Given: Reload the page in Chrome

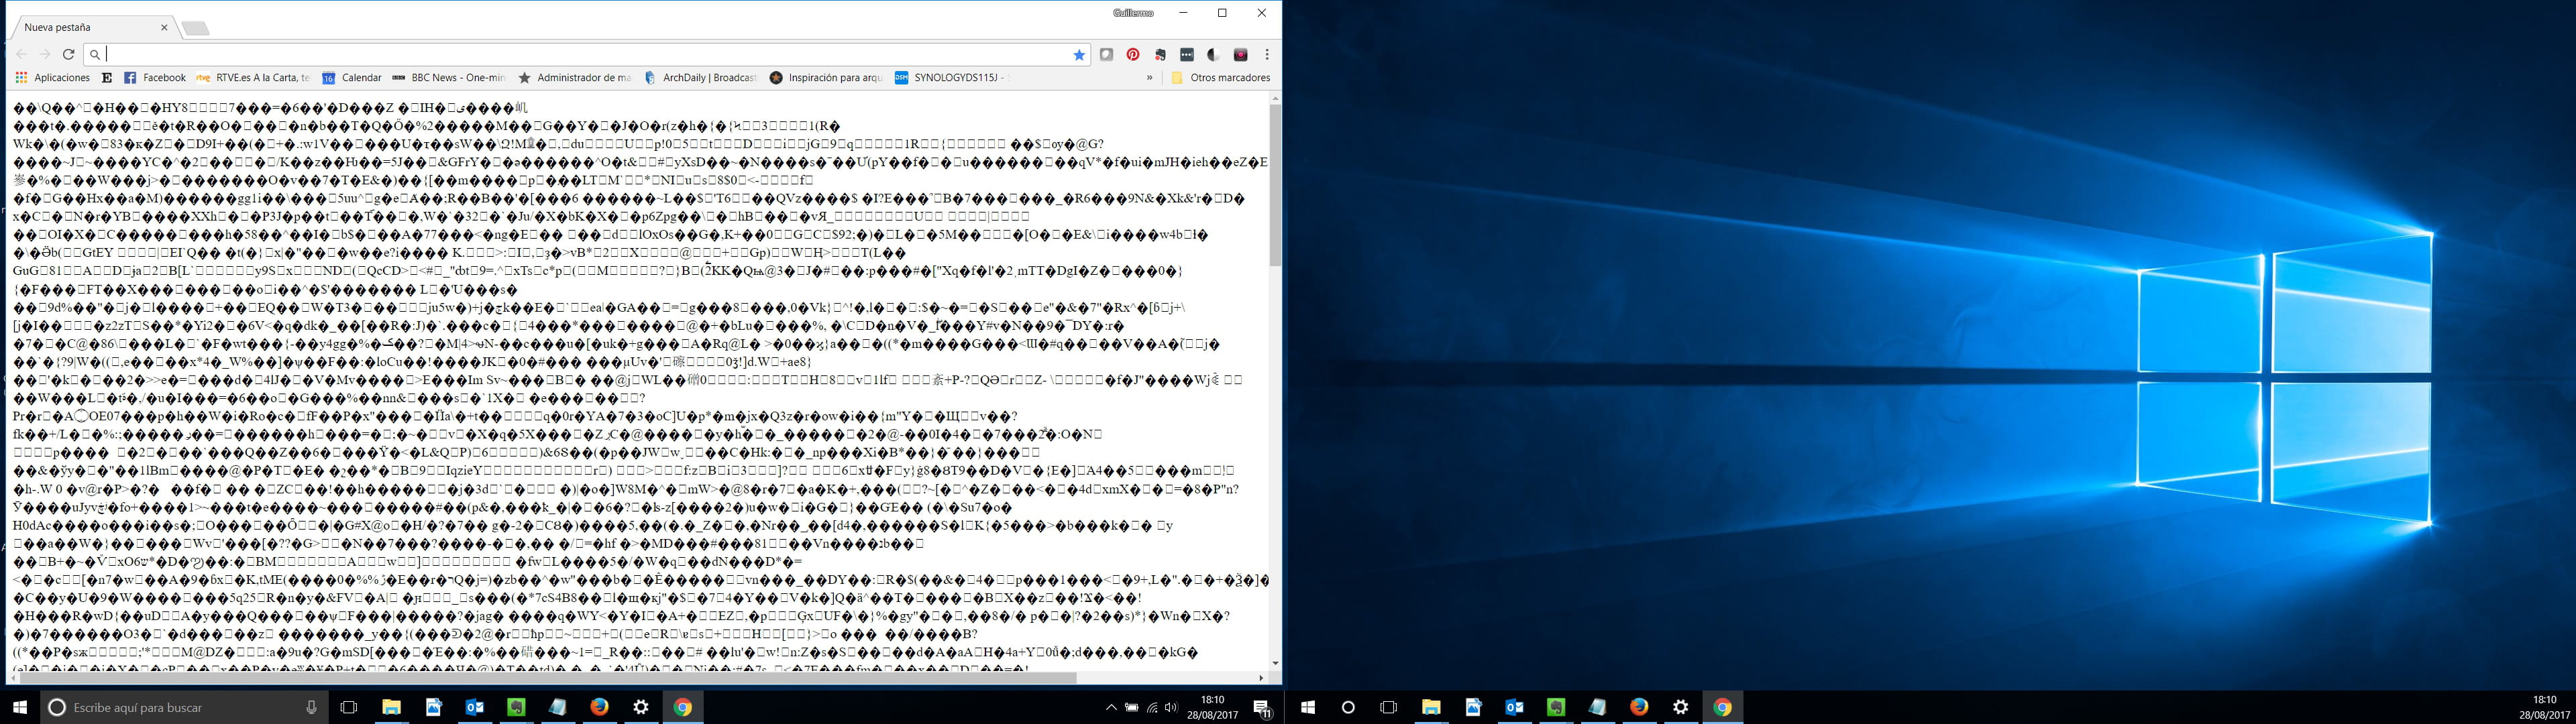Looking at the screenshot, I should click(x=69, y=55).
